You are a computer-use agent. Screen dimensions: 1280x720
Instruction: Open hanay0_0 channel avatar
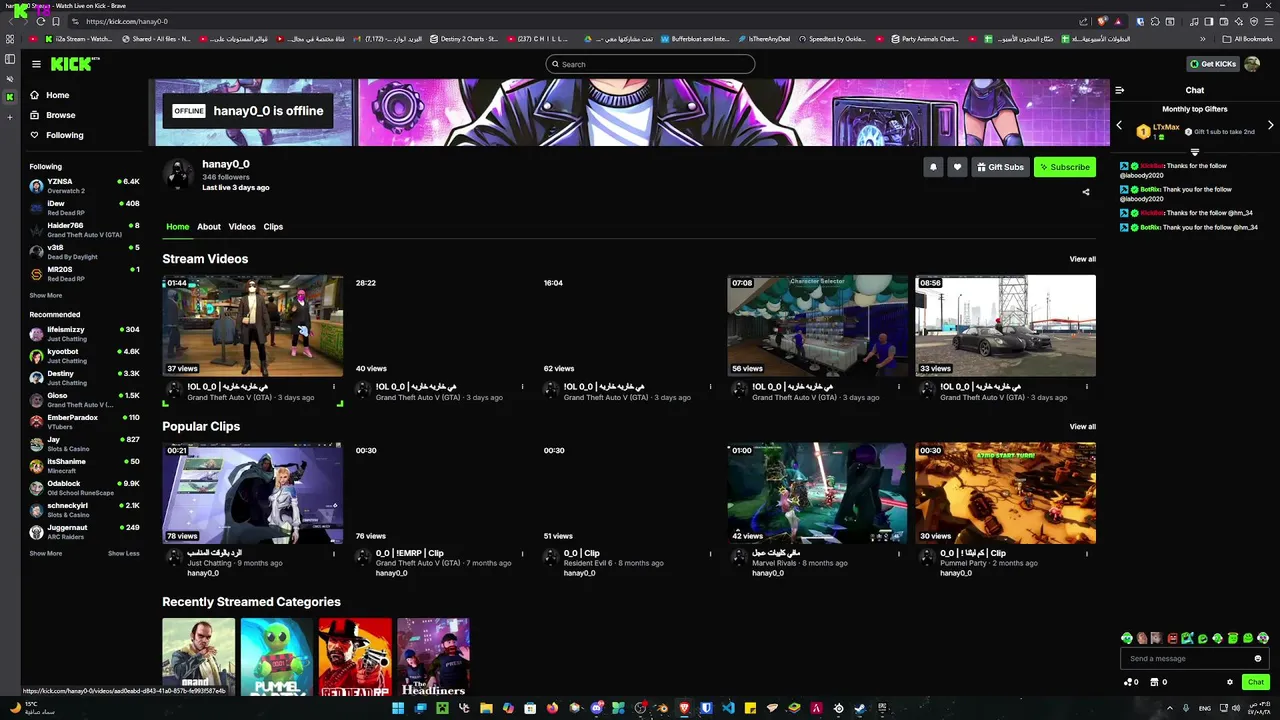pos(179,174)
